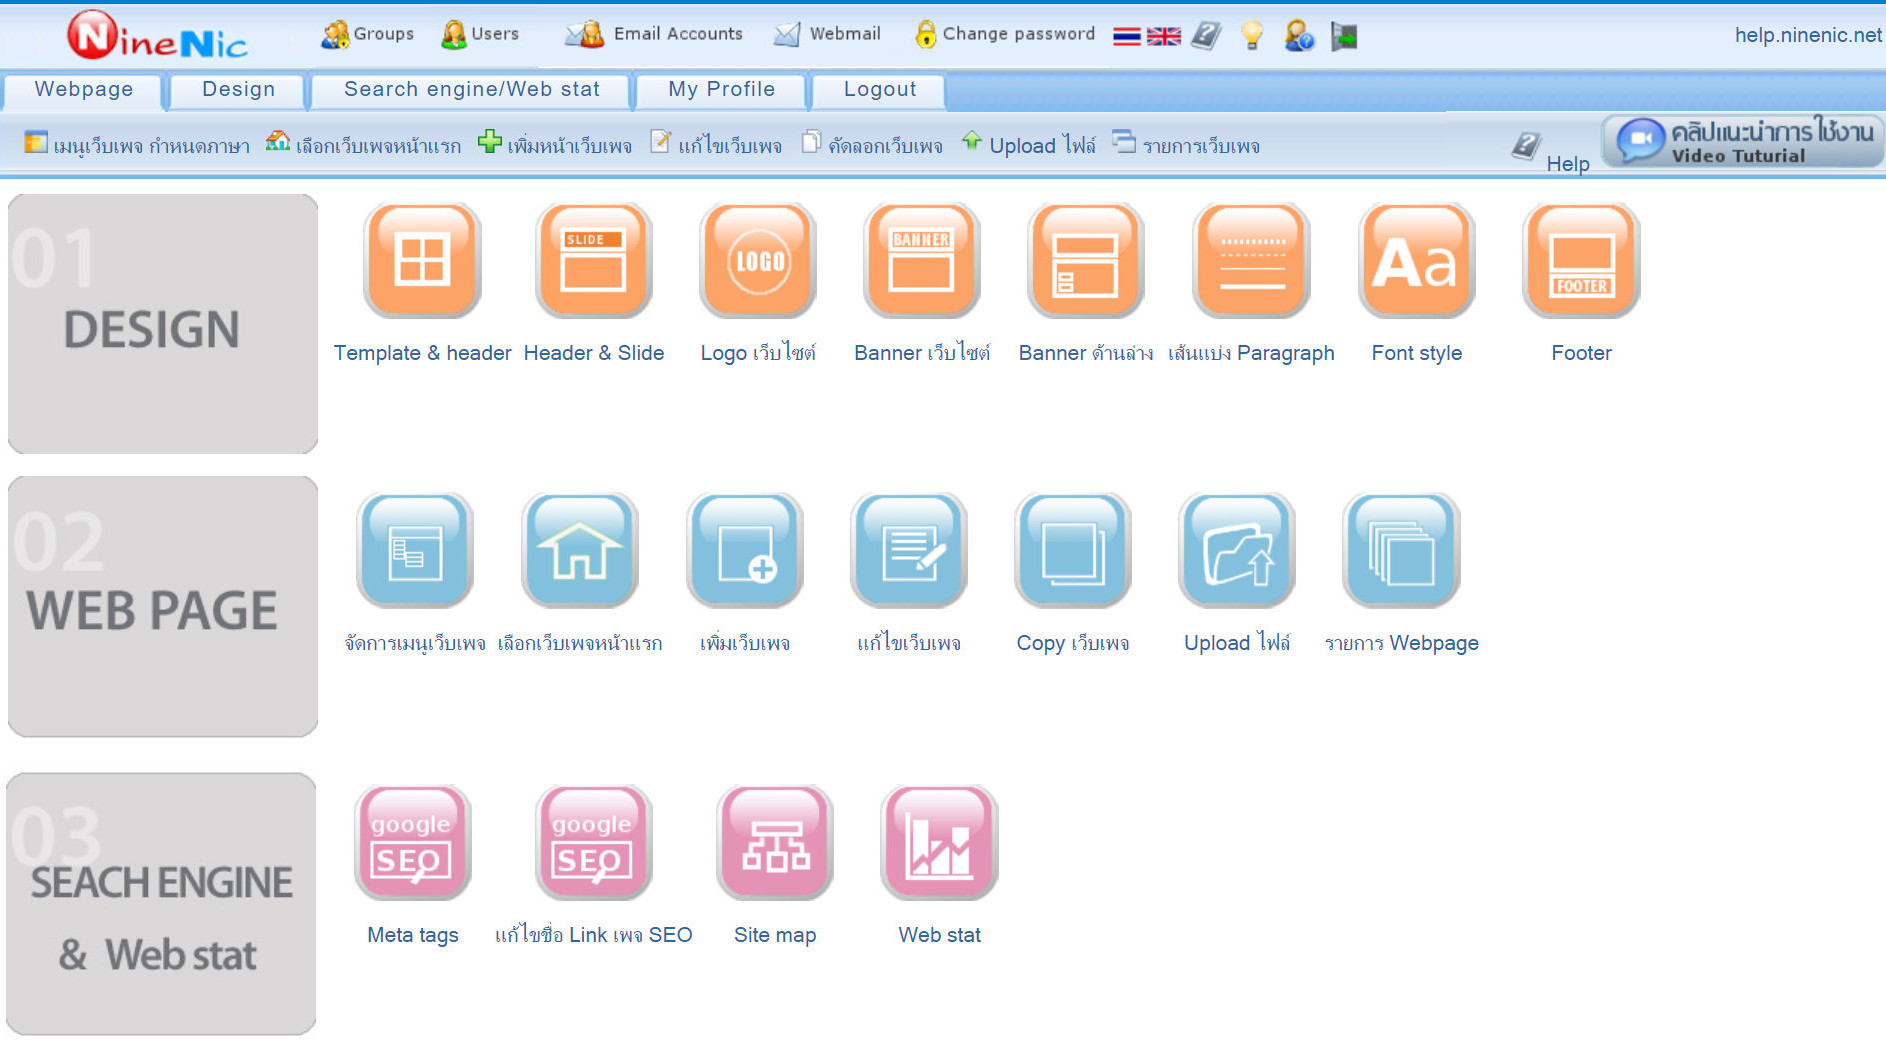Open the Logo เว็บไซต์ editor
1886x1064 pixels.
(x=757, y=260)
